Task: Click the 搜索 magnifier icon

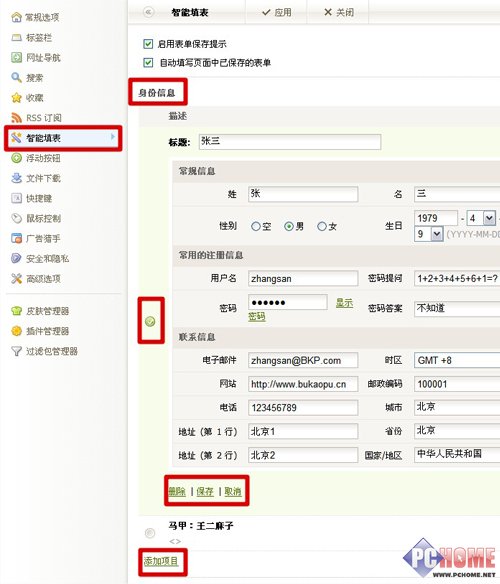Action: pyautogui.click(x=16, y=77)
